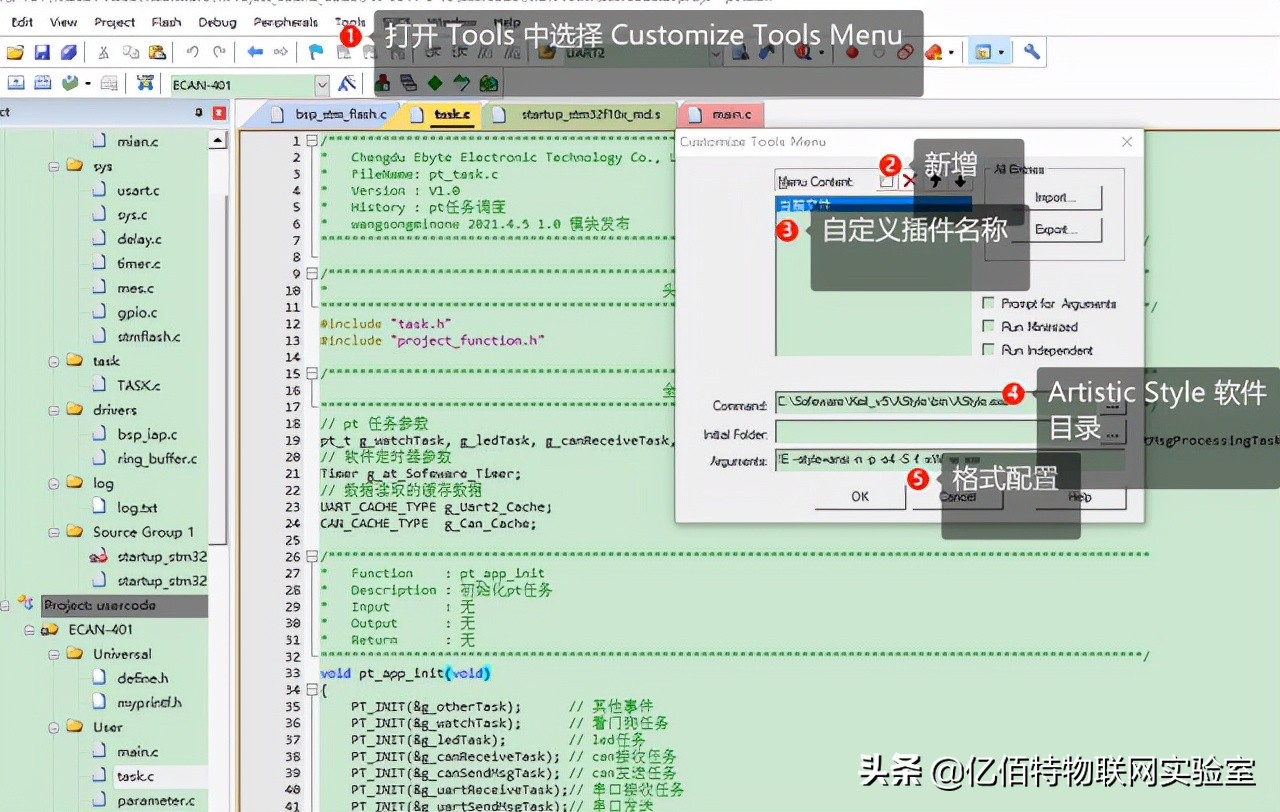Click the red X Delete icon beside Menu Content
The image size is (1280, 812).
coord(909,181)
